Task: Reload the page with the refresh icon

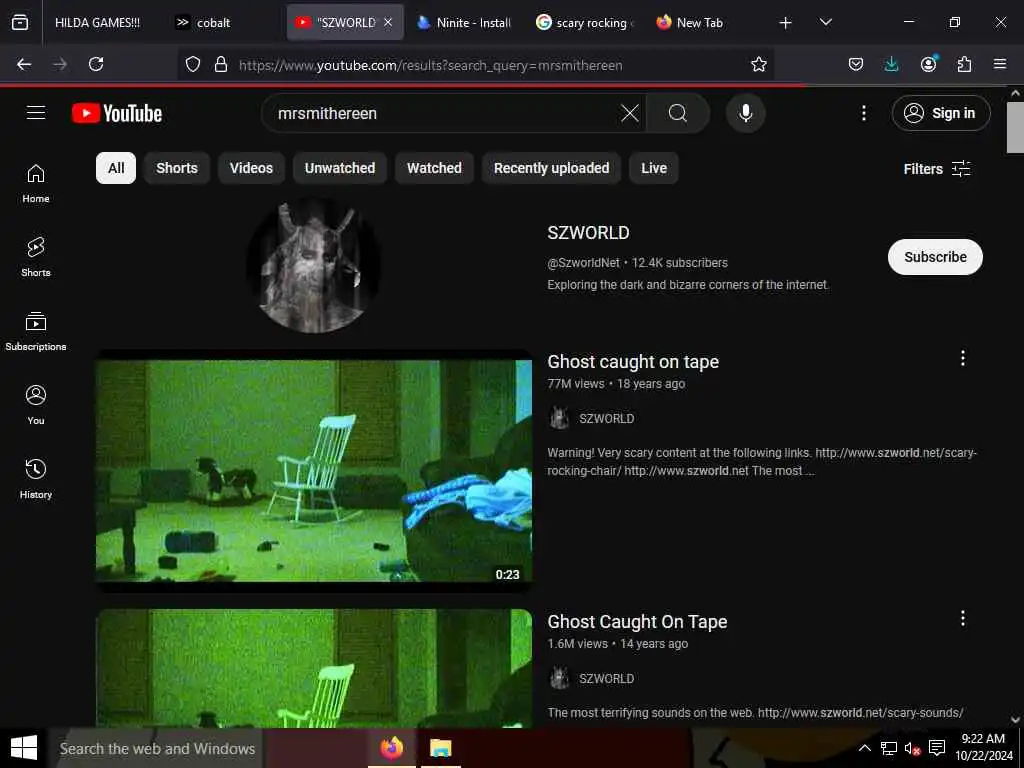Action: pos(96,64)
